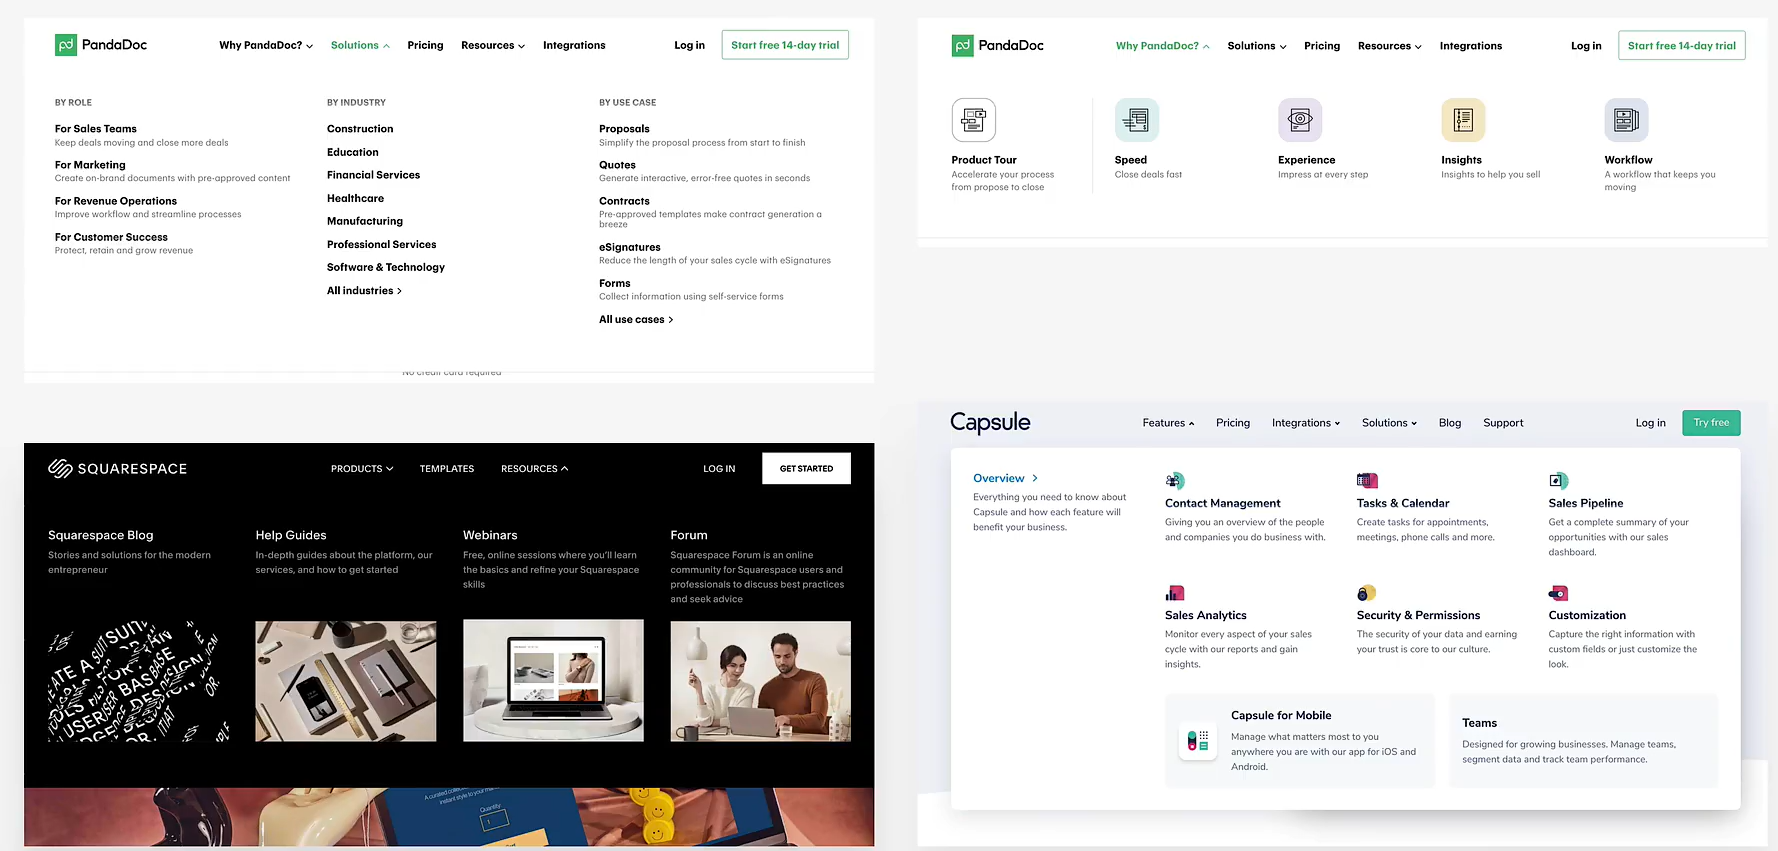1778x851 pixels.
Task: Click the Capsule logo
Action: pyautogui.click(x=990, y=422)
